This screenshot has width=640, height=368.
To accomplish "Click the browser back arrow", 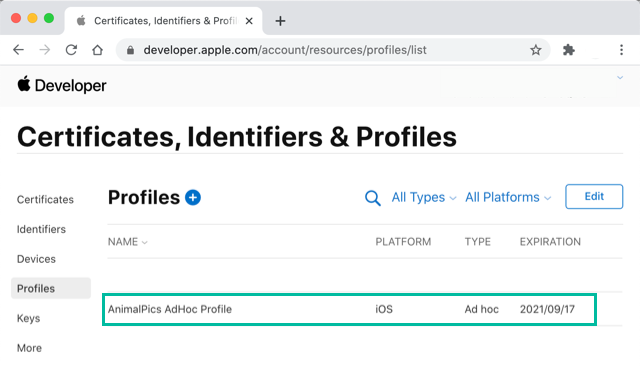I will (18, 50).
